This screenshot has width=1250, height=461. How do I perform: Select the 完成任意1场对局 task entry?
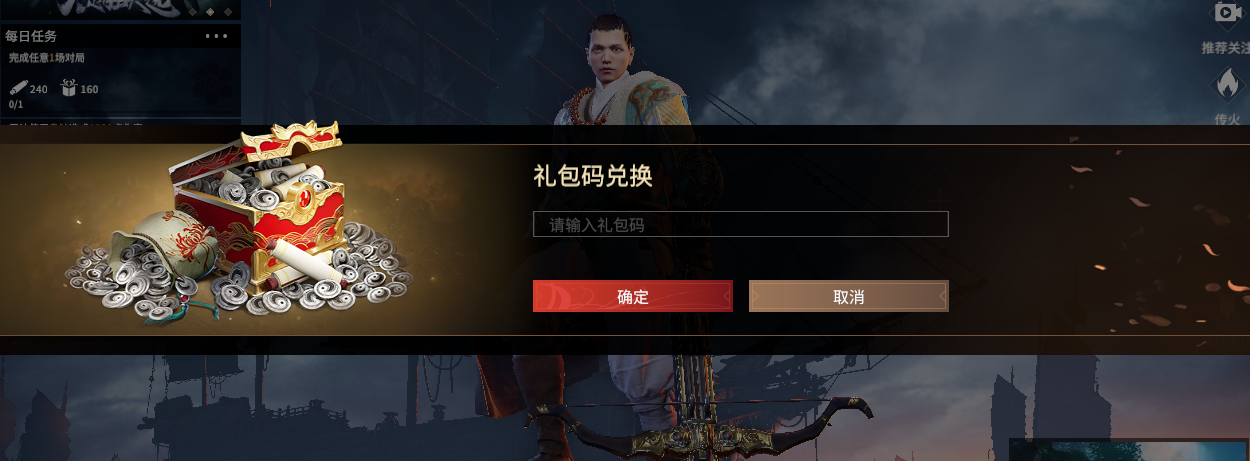pyautogui.click(x=47, y=58)
